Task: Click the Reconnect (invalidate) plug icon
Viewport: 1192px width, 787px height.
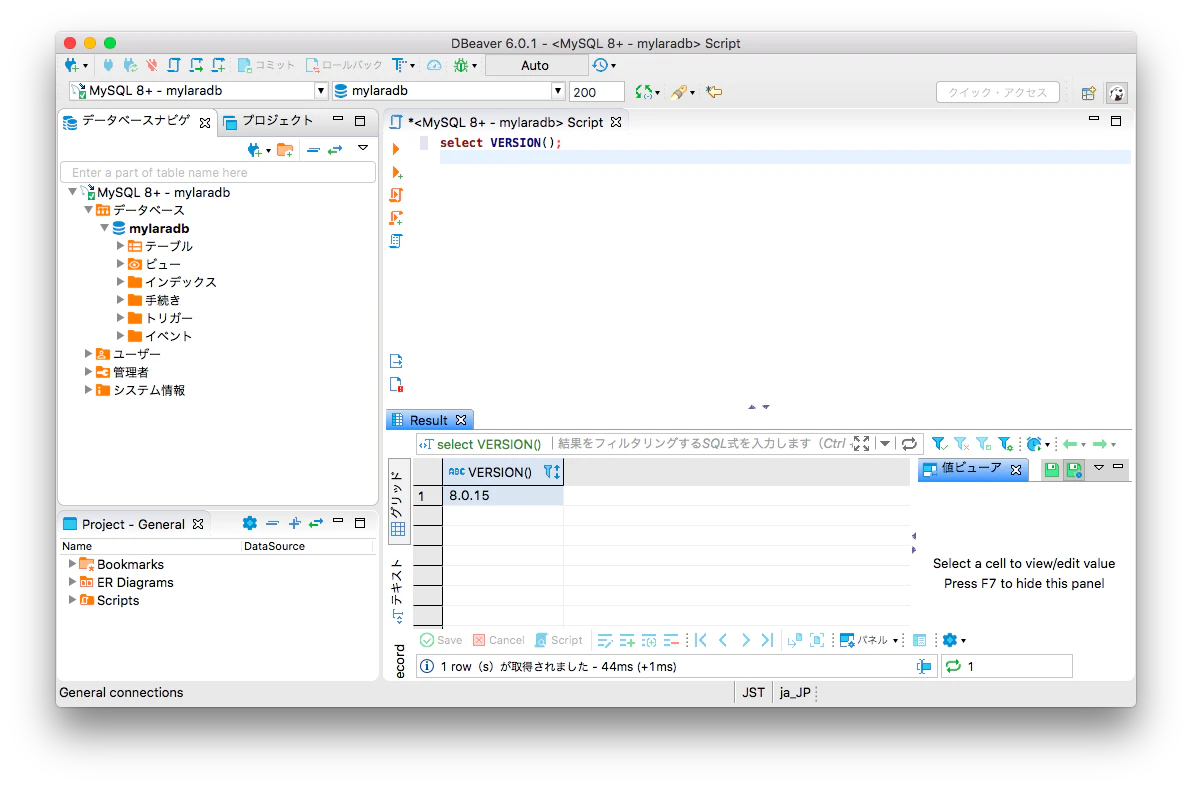Action: [130, 65]
